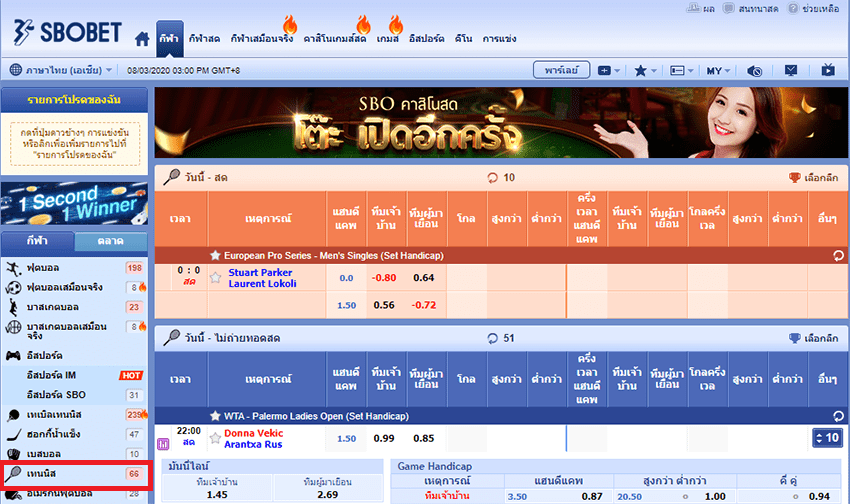Select เทนนิส in the sports list
Image resolution: width=850 pixels, height=504 pixels.
point(74,474)
